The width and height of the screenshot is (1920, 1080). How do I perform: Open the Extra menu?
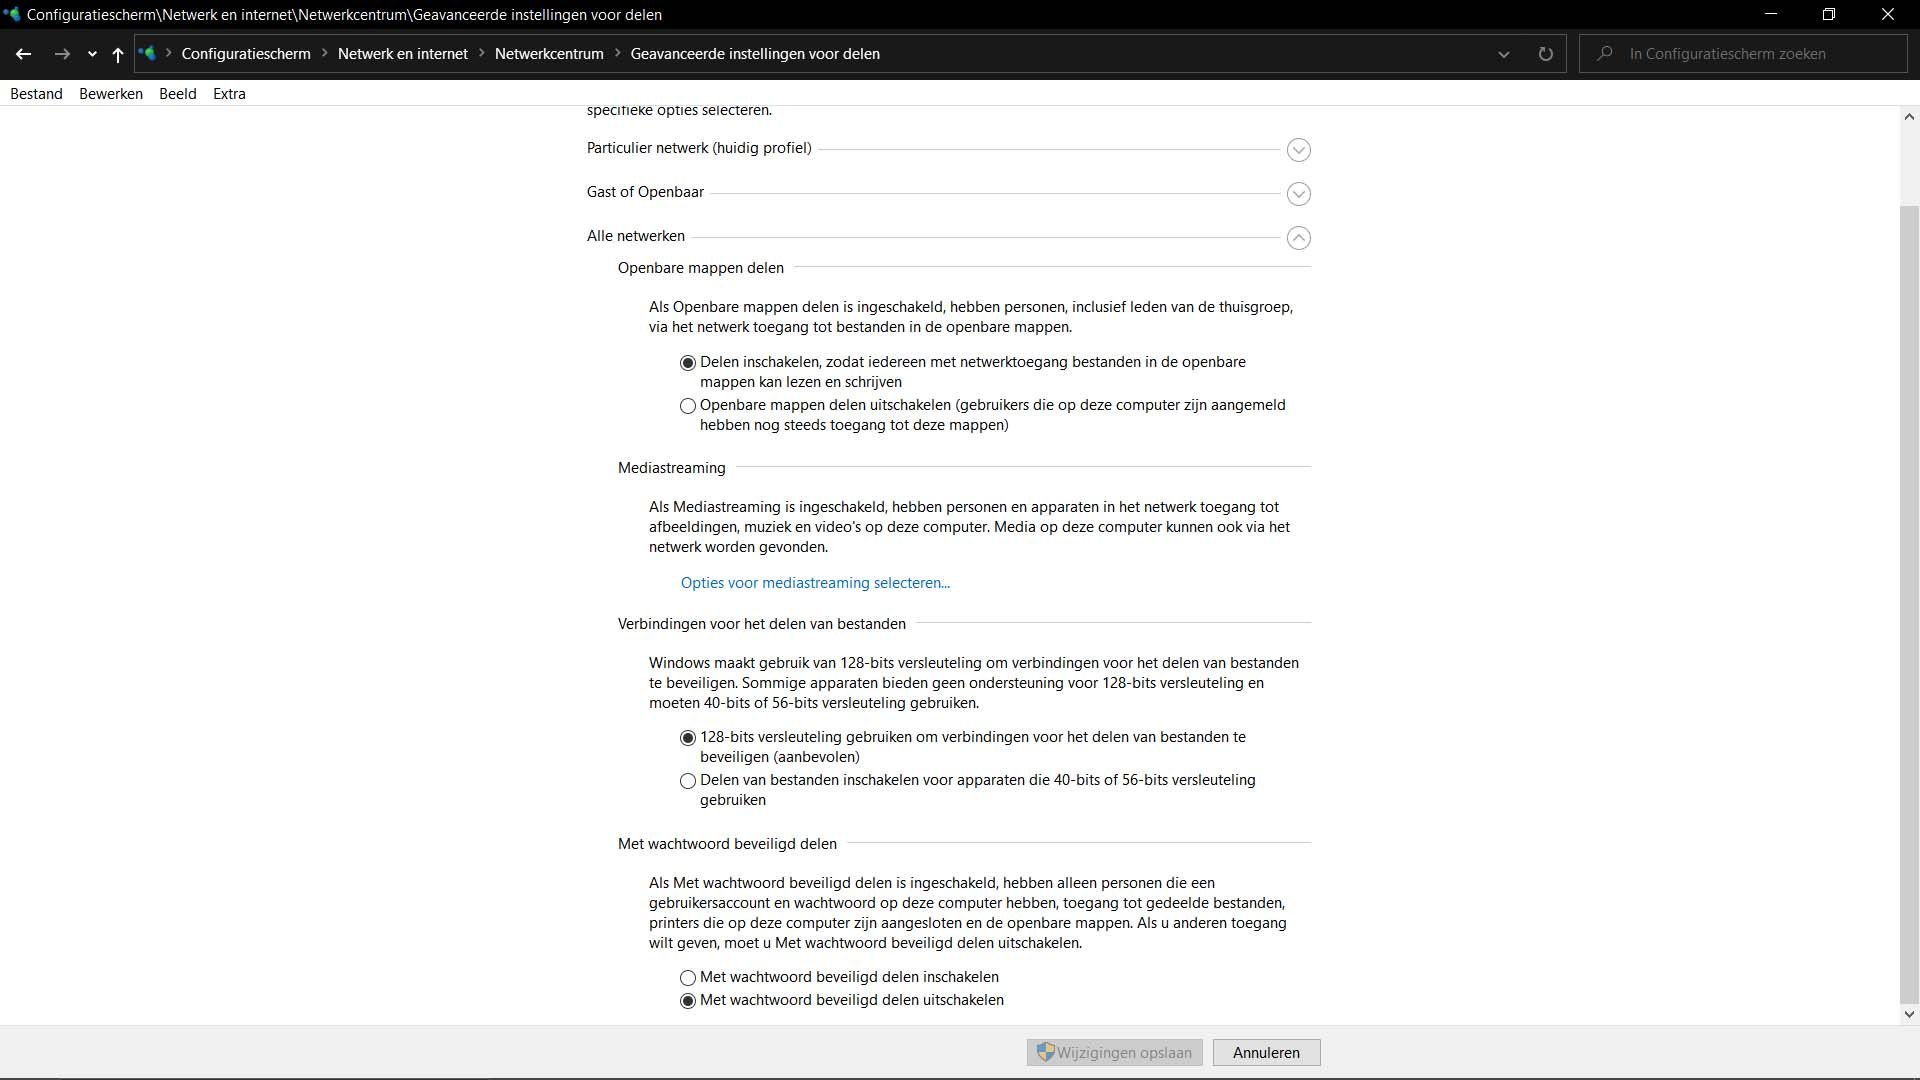229,94
